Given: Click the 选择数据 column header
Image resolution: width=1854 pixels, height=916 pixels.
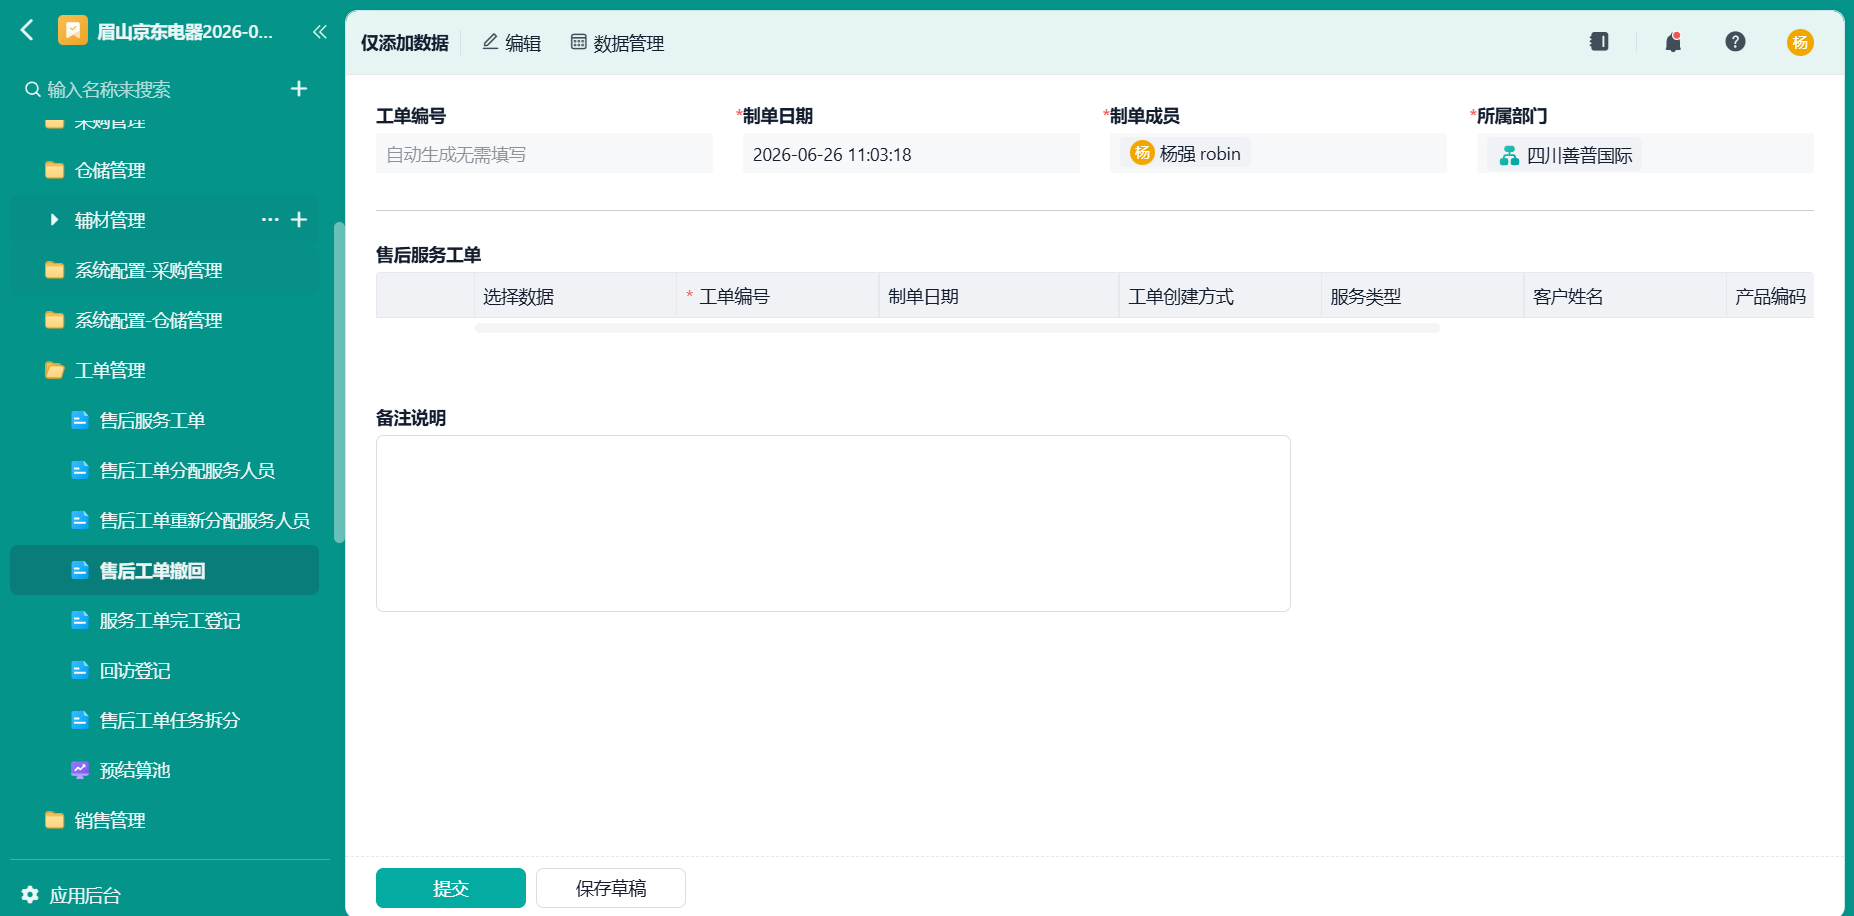Looking at the screenshot, I should 575,296.
